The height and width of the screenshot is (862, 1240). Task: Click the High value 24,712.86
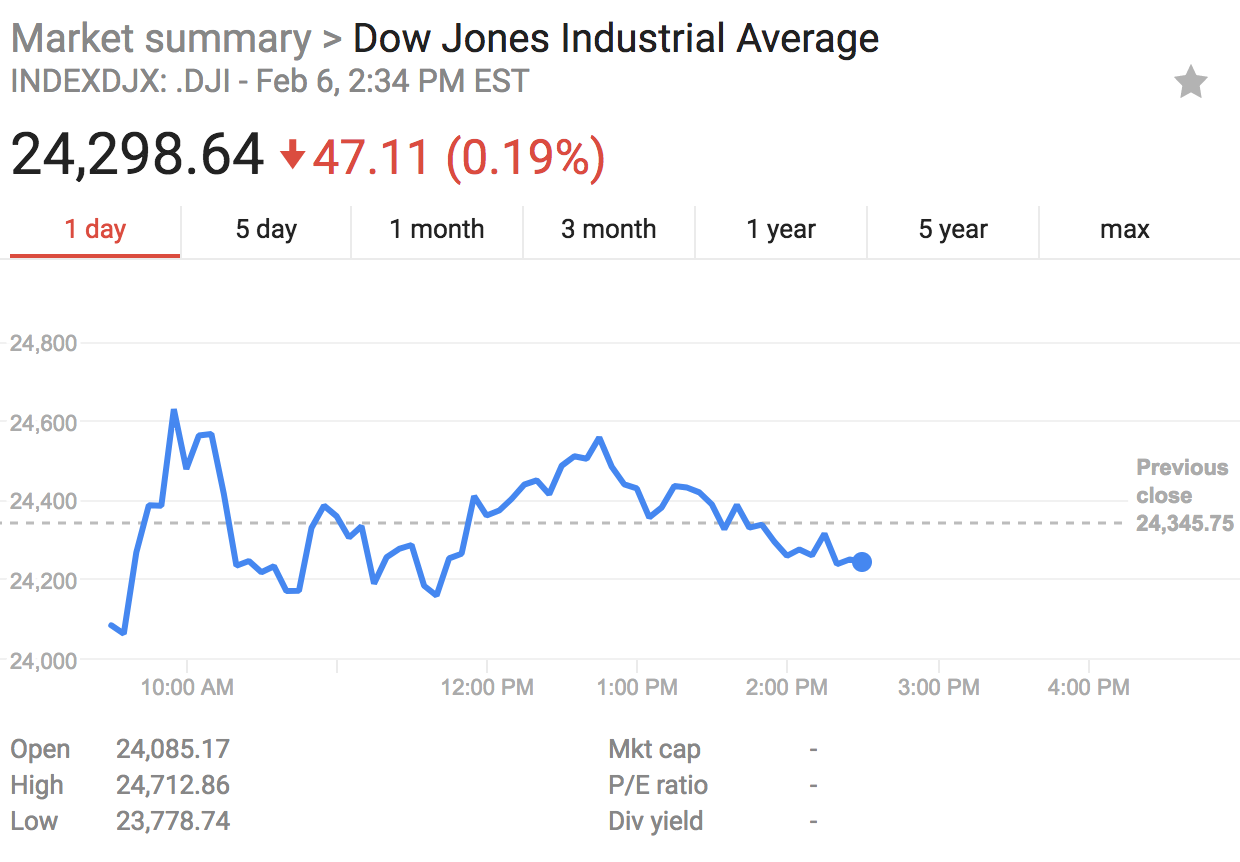click(x=173, y=785)
